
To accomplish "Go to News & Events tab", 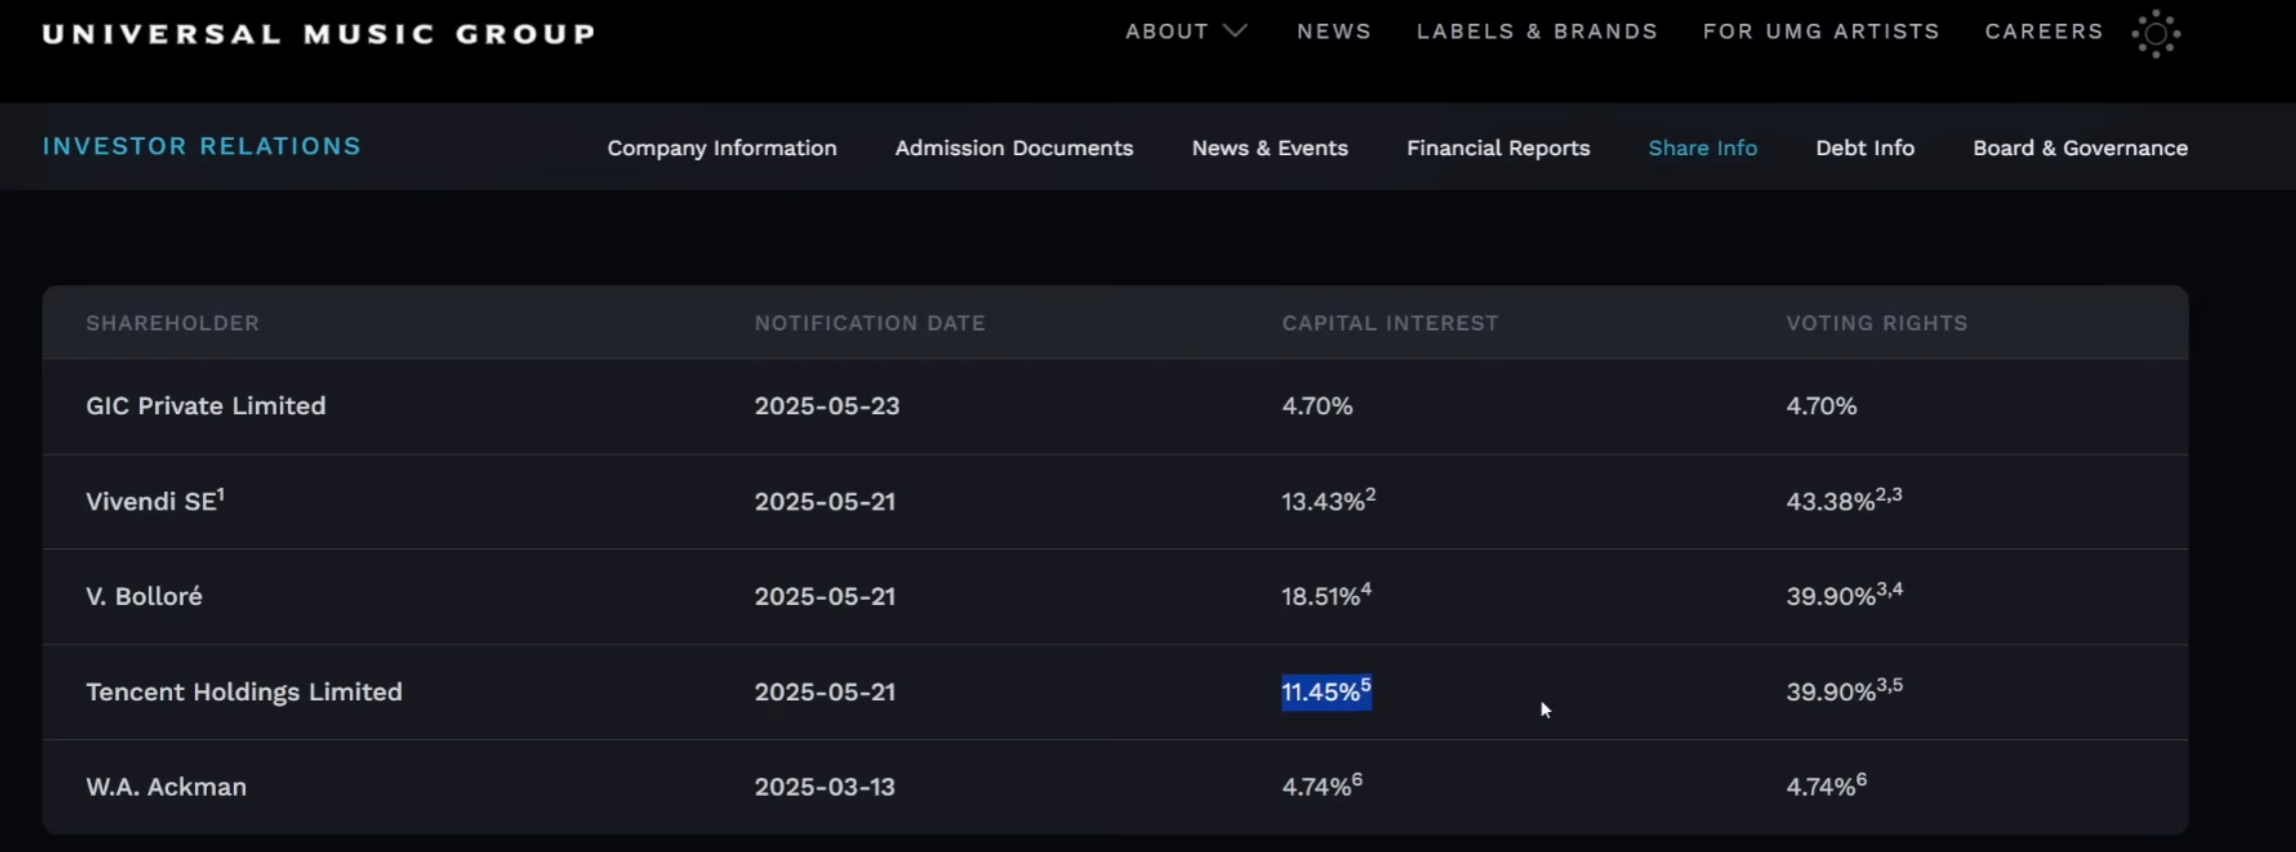I will (x=1270, y=148).
